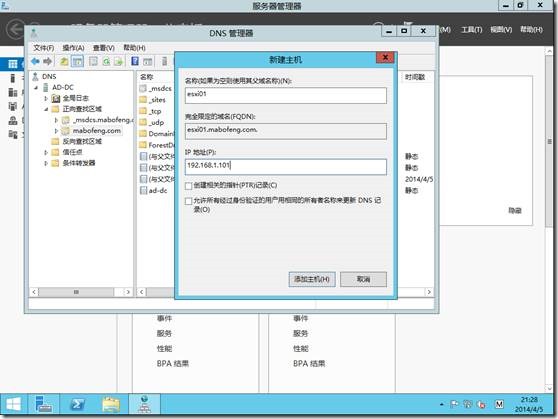Expand the 信任点 node
Viewport: 558px width, 419px height.
[x=46, y=152]
